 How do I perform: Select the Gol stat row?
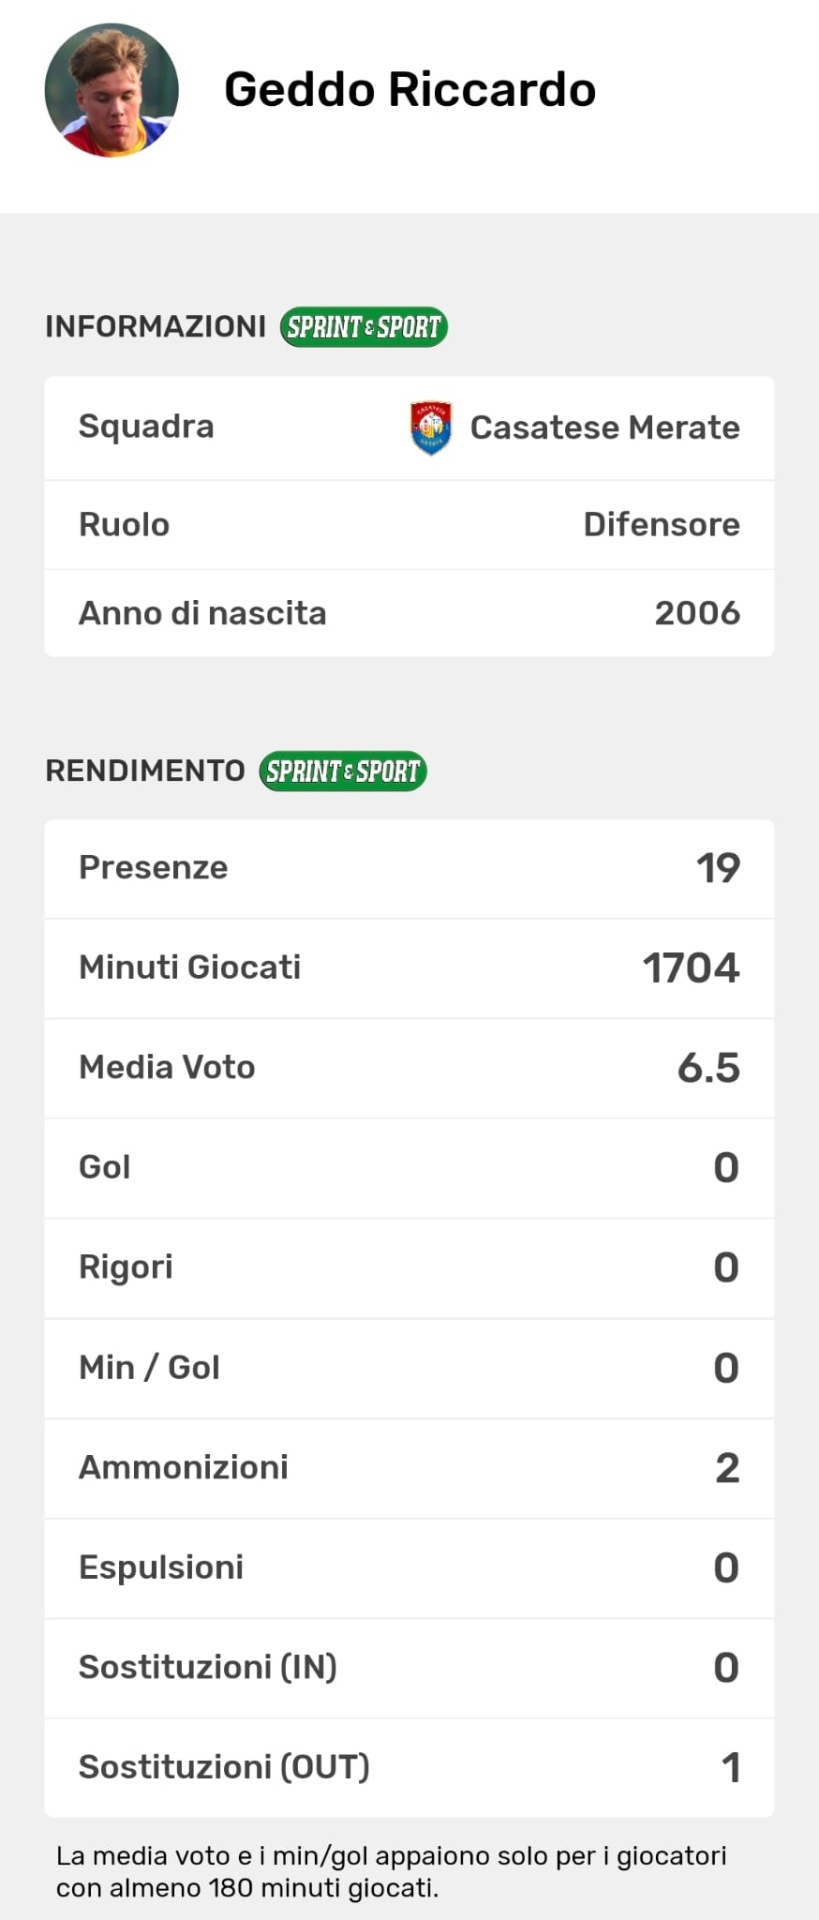click(409, 1168)
